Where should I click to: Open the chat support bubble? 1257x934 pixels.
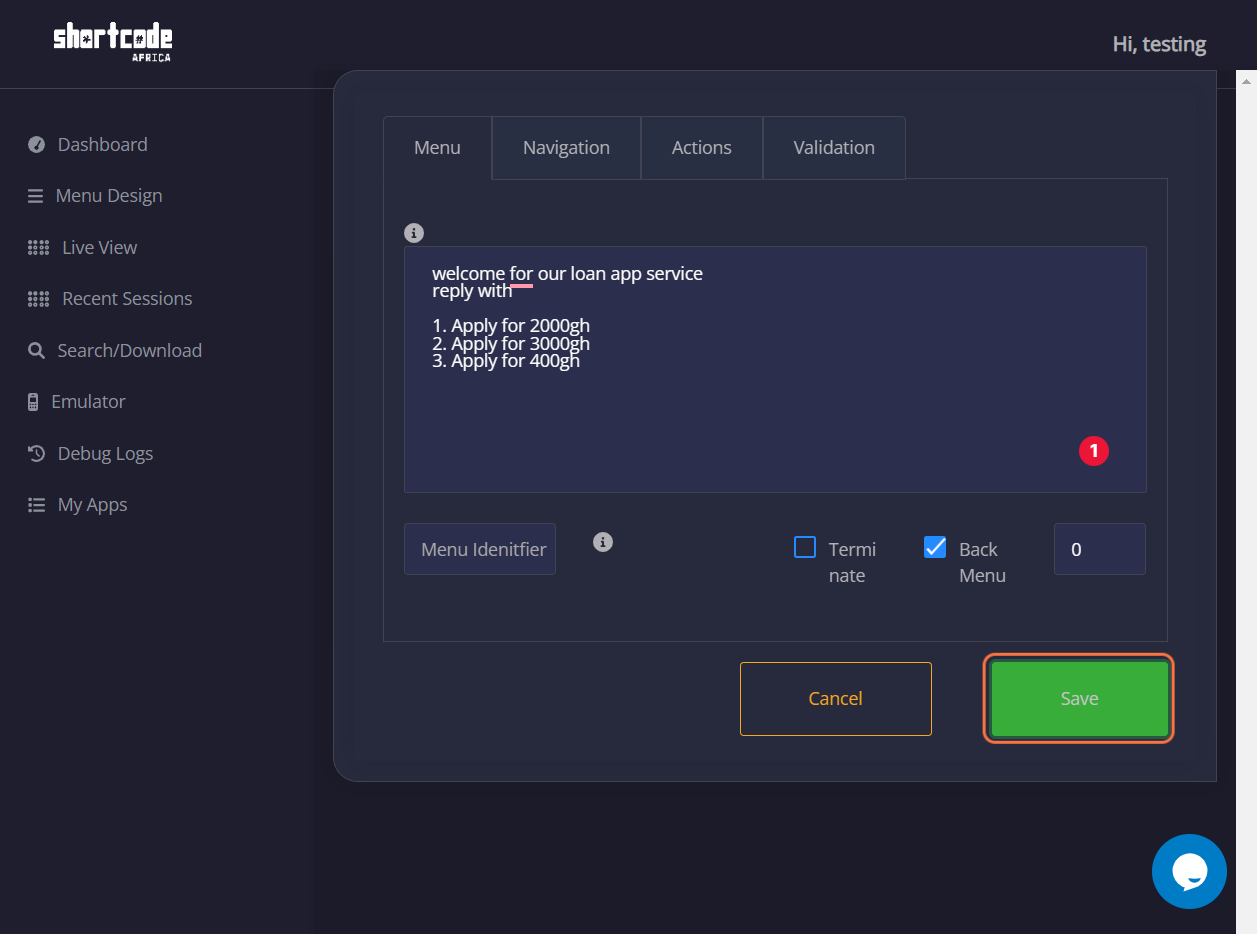(x=1189, y=871)
